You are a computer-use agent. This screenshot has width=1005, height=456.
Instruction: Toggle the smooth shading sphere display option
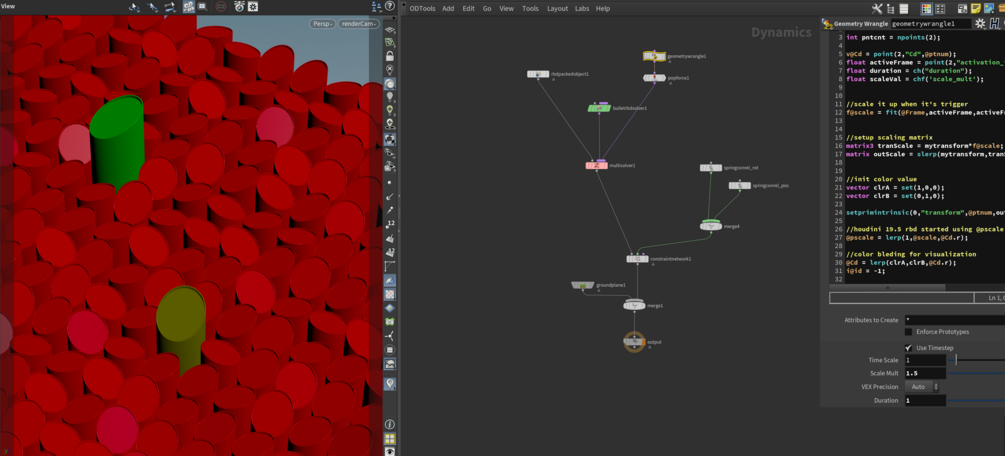[x=390, y=84]
